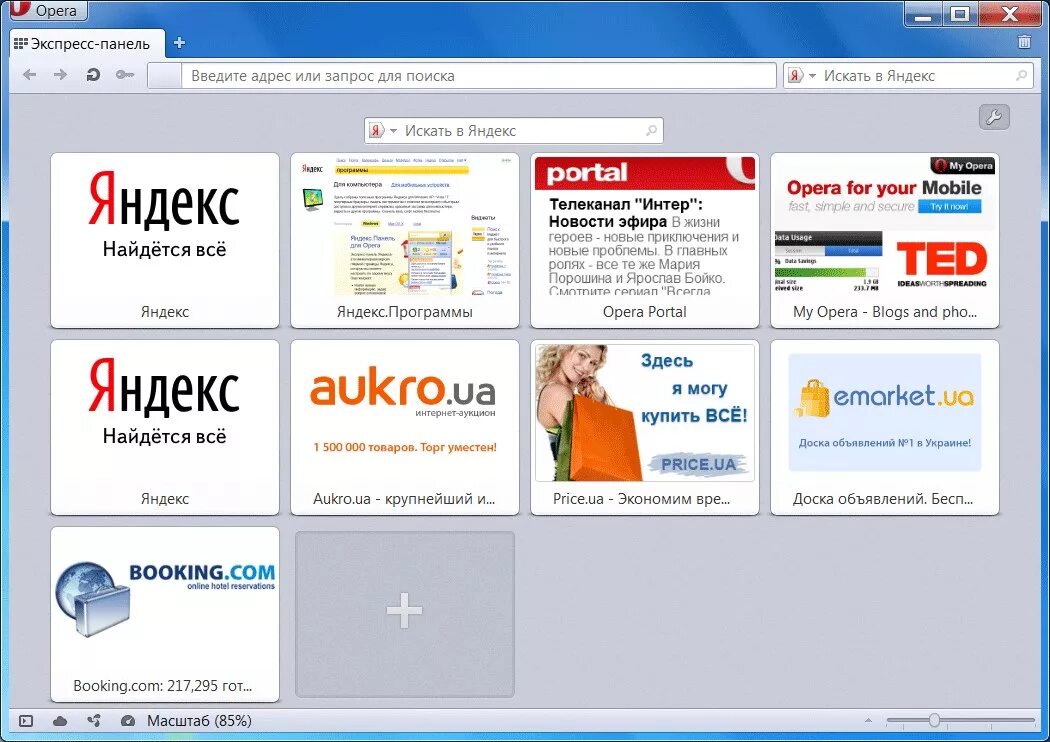
Task: Open the Яндекс.Программы speed dial tile
Action: [x=404, y=240]
